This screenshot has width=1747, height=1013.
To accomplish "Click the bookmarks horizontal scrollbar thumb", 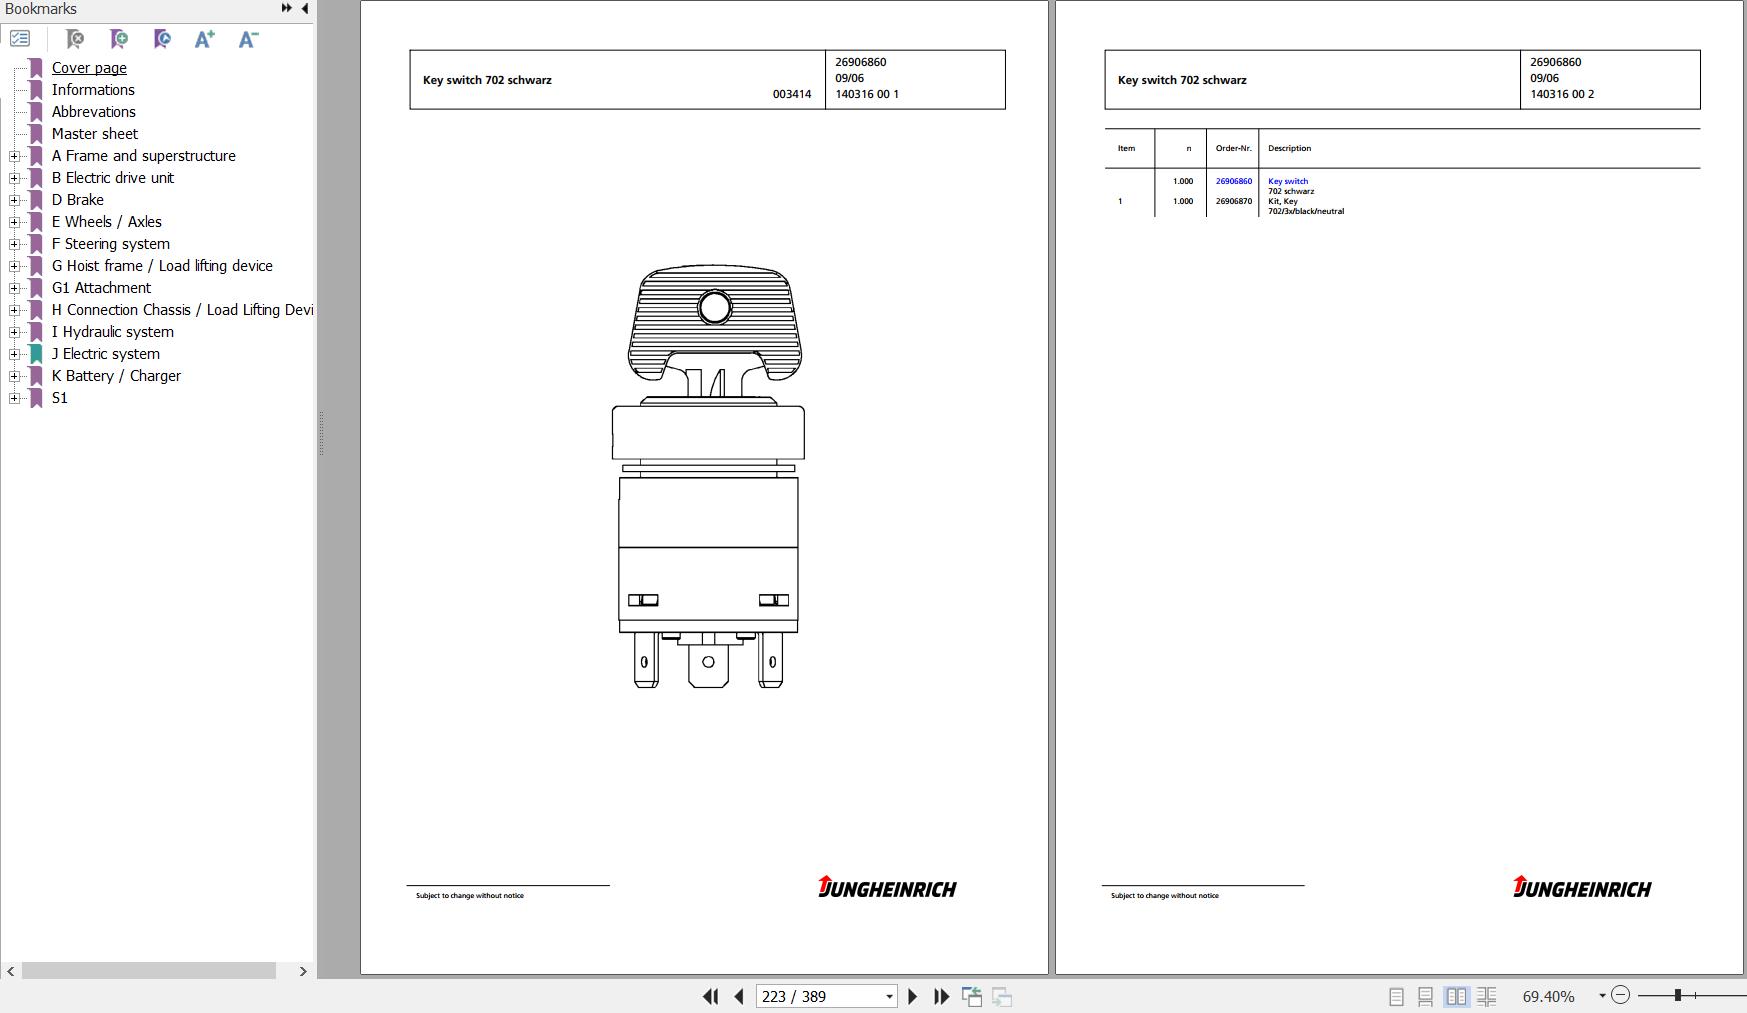I will pos(149,971).
